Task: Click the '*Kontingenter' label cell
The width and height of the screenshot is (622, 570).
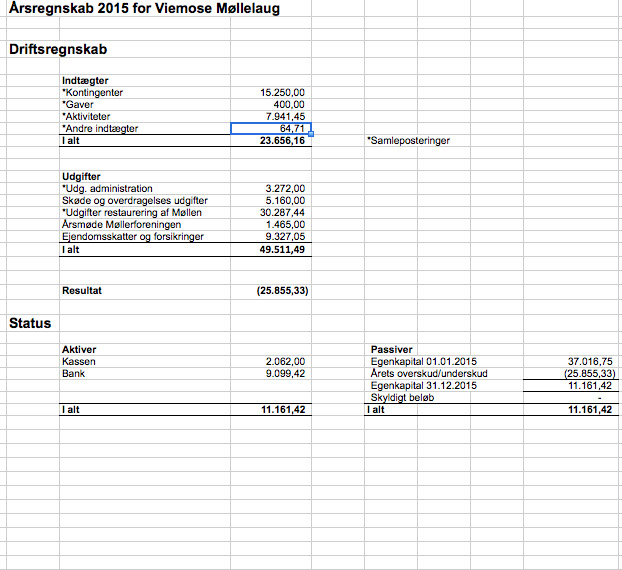Action: [92, 92]
